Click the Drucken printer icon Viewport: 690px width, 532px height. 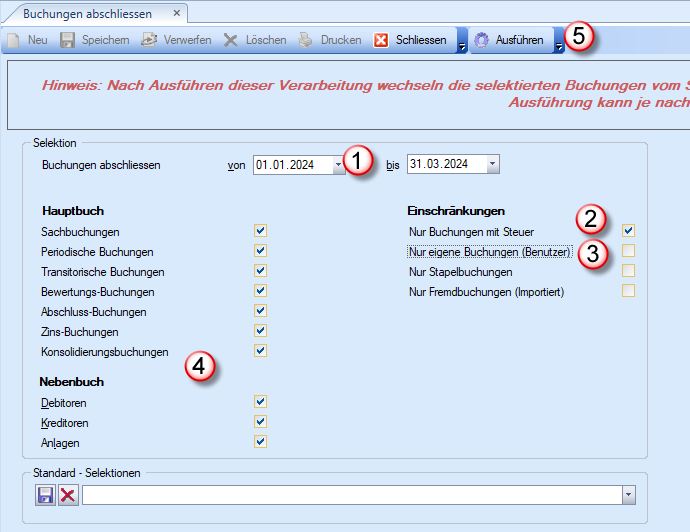306,41
